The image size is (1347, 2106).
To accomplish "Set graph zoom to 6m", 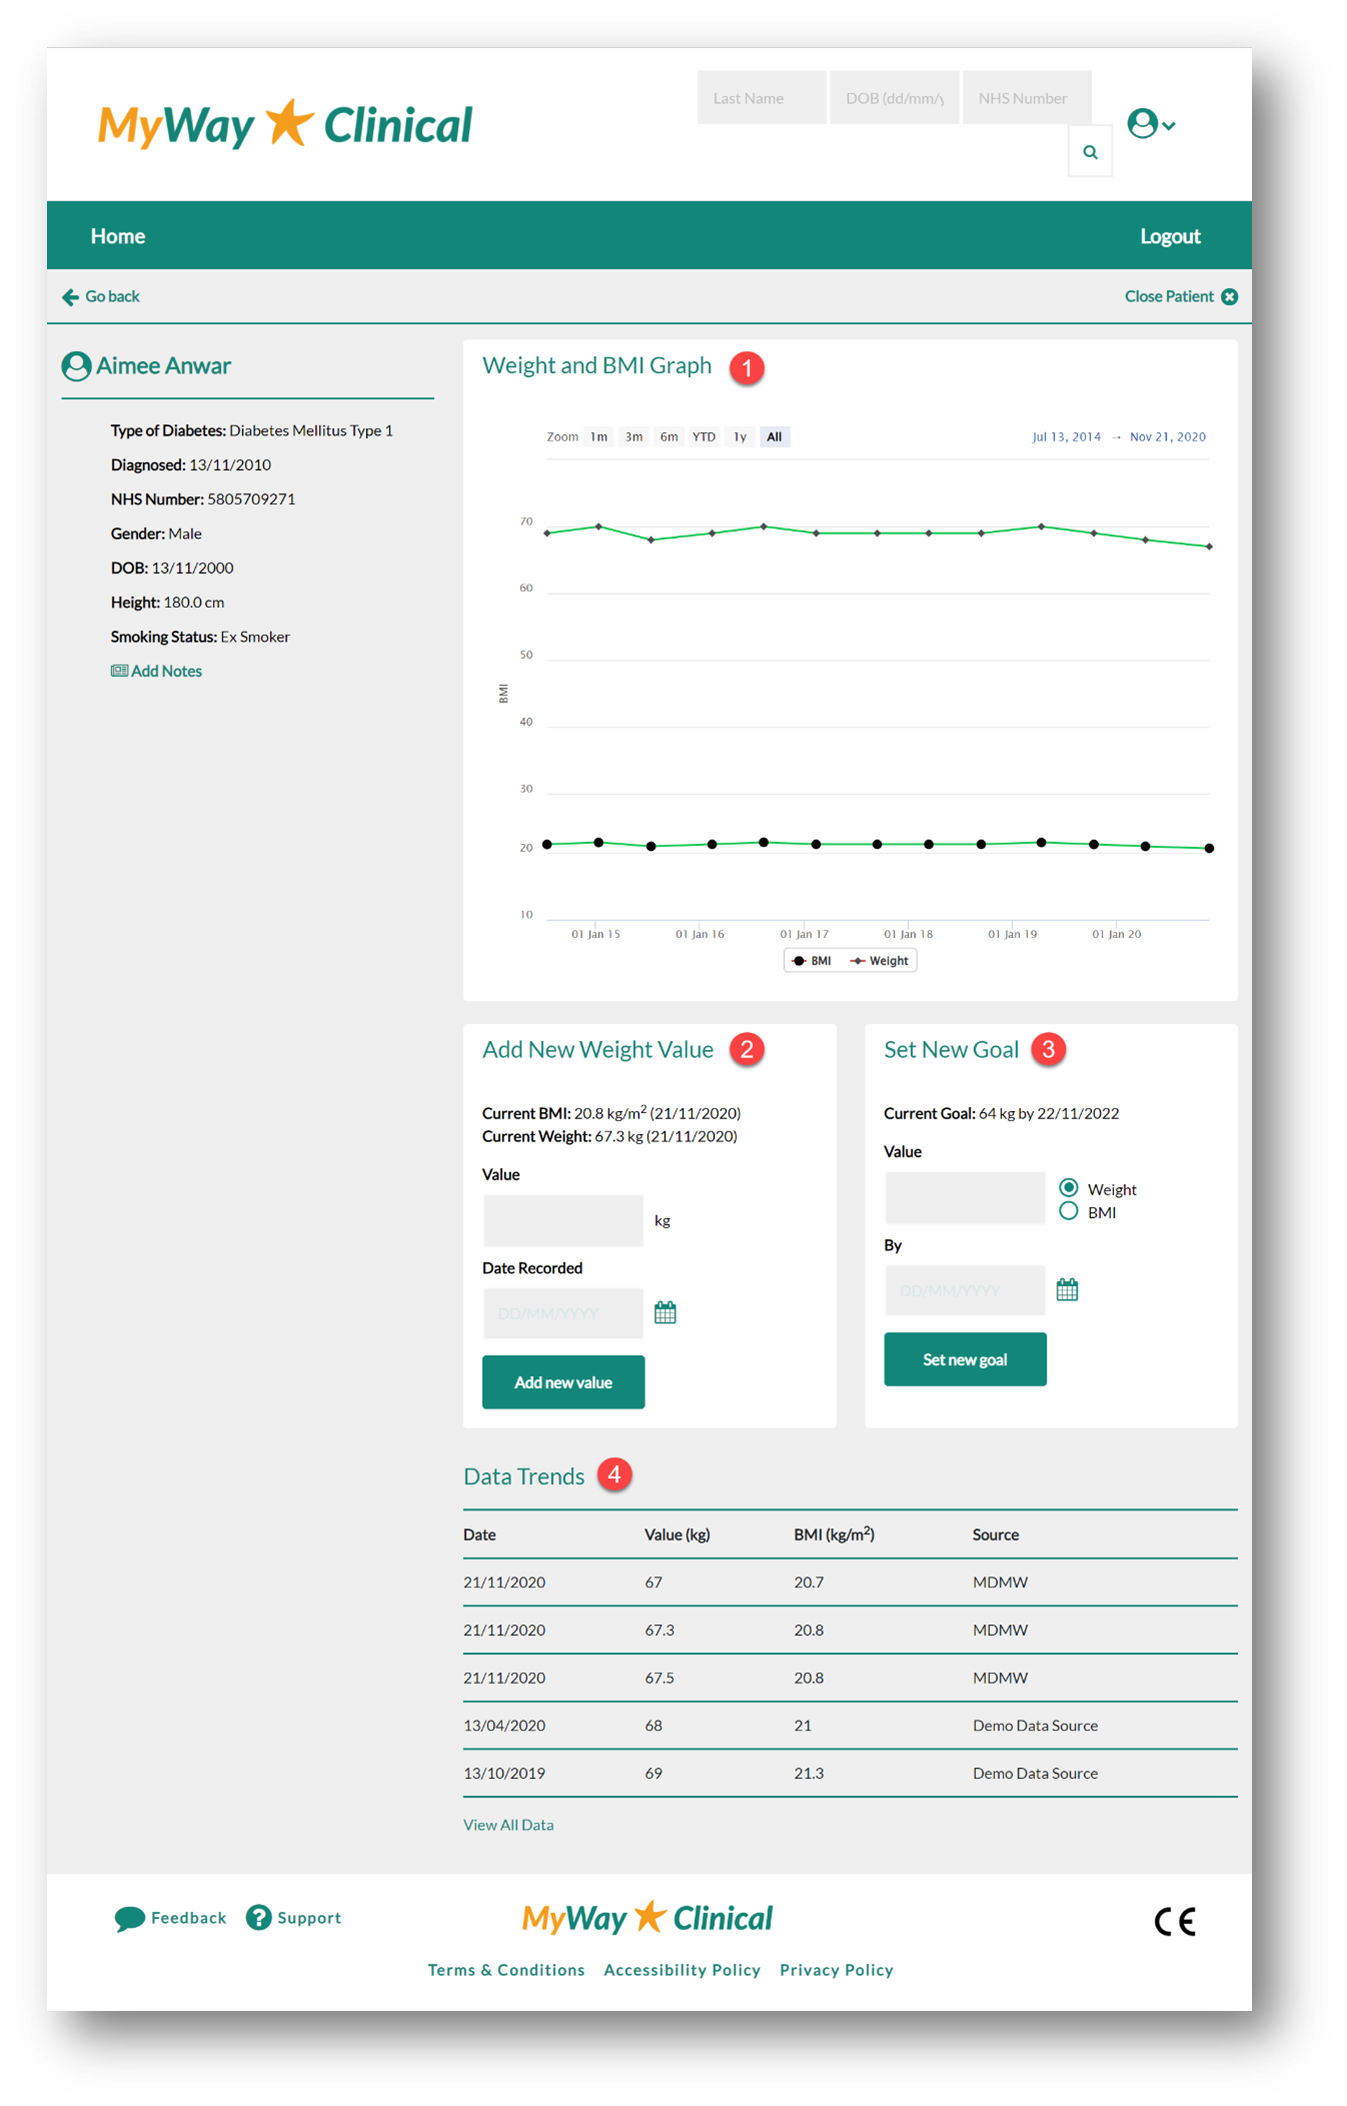I will tap(668, 437).
